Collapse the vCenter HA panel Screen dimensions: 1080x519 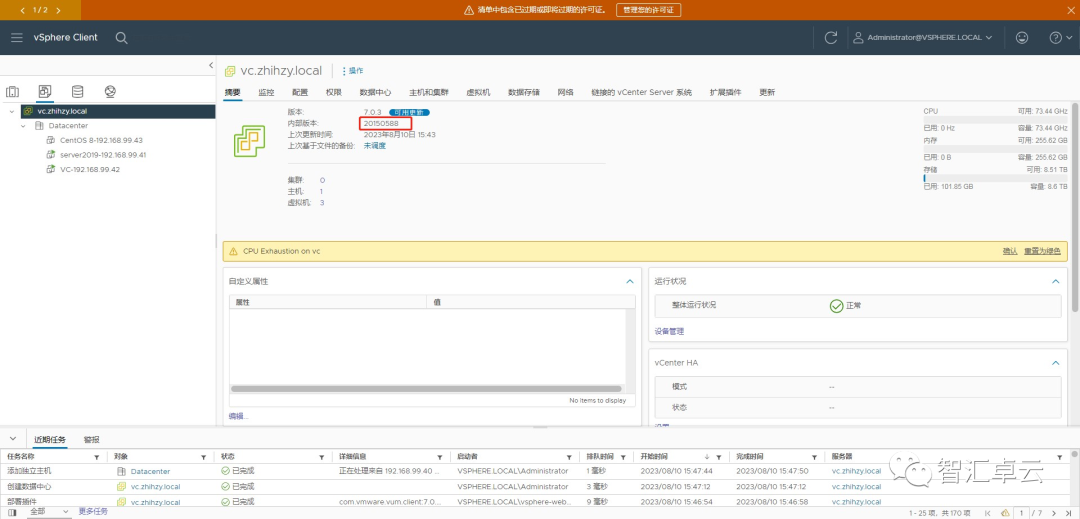click(1055, 363)
